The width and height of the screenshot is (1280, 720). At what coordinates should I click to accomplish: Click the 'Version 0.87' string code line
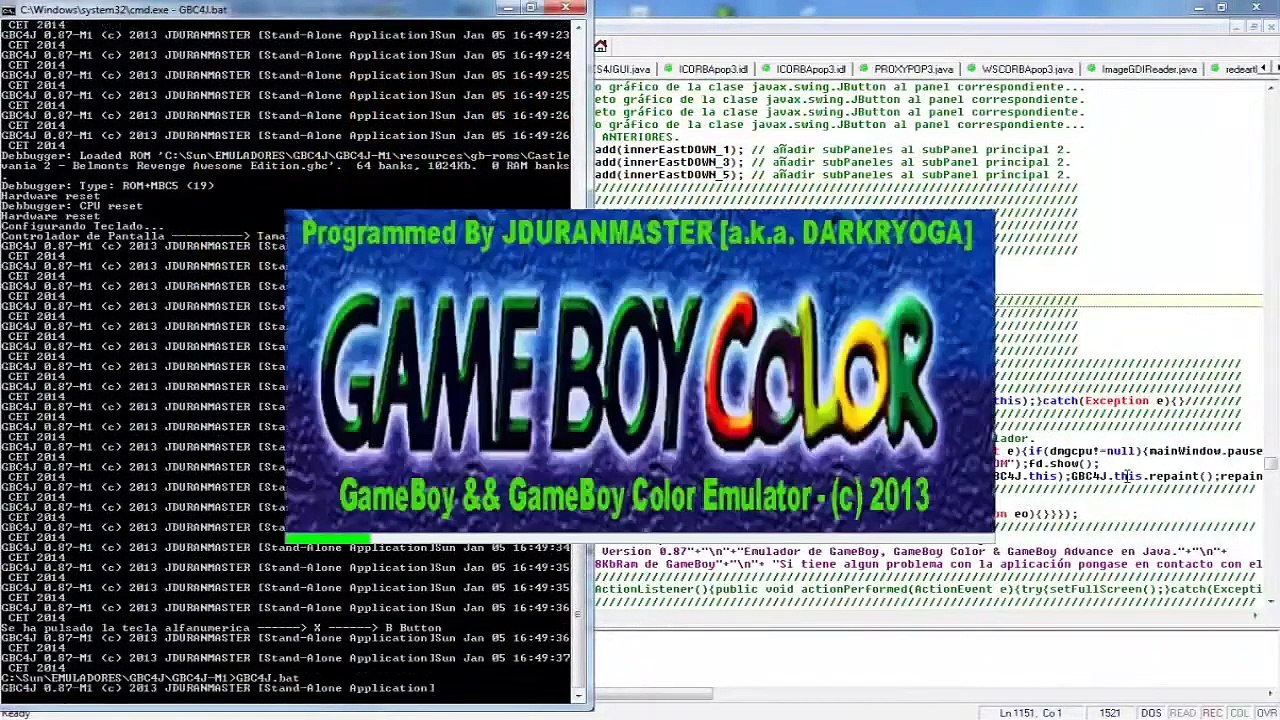point(914,551)
